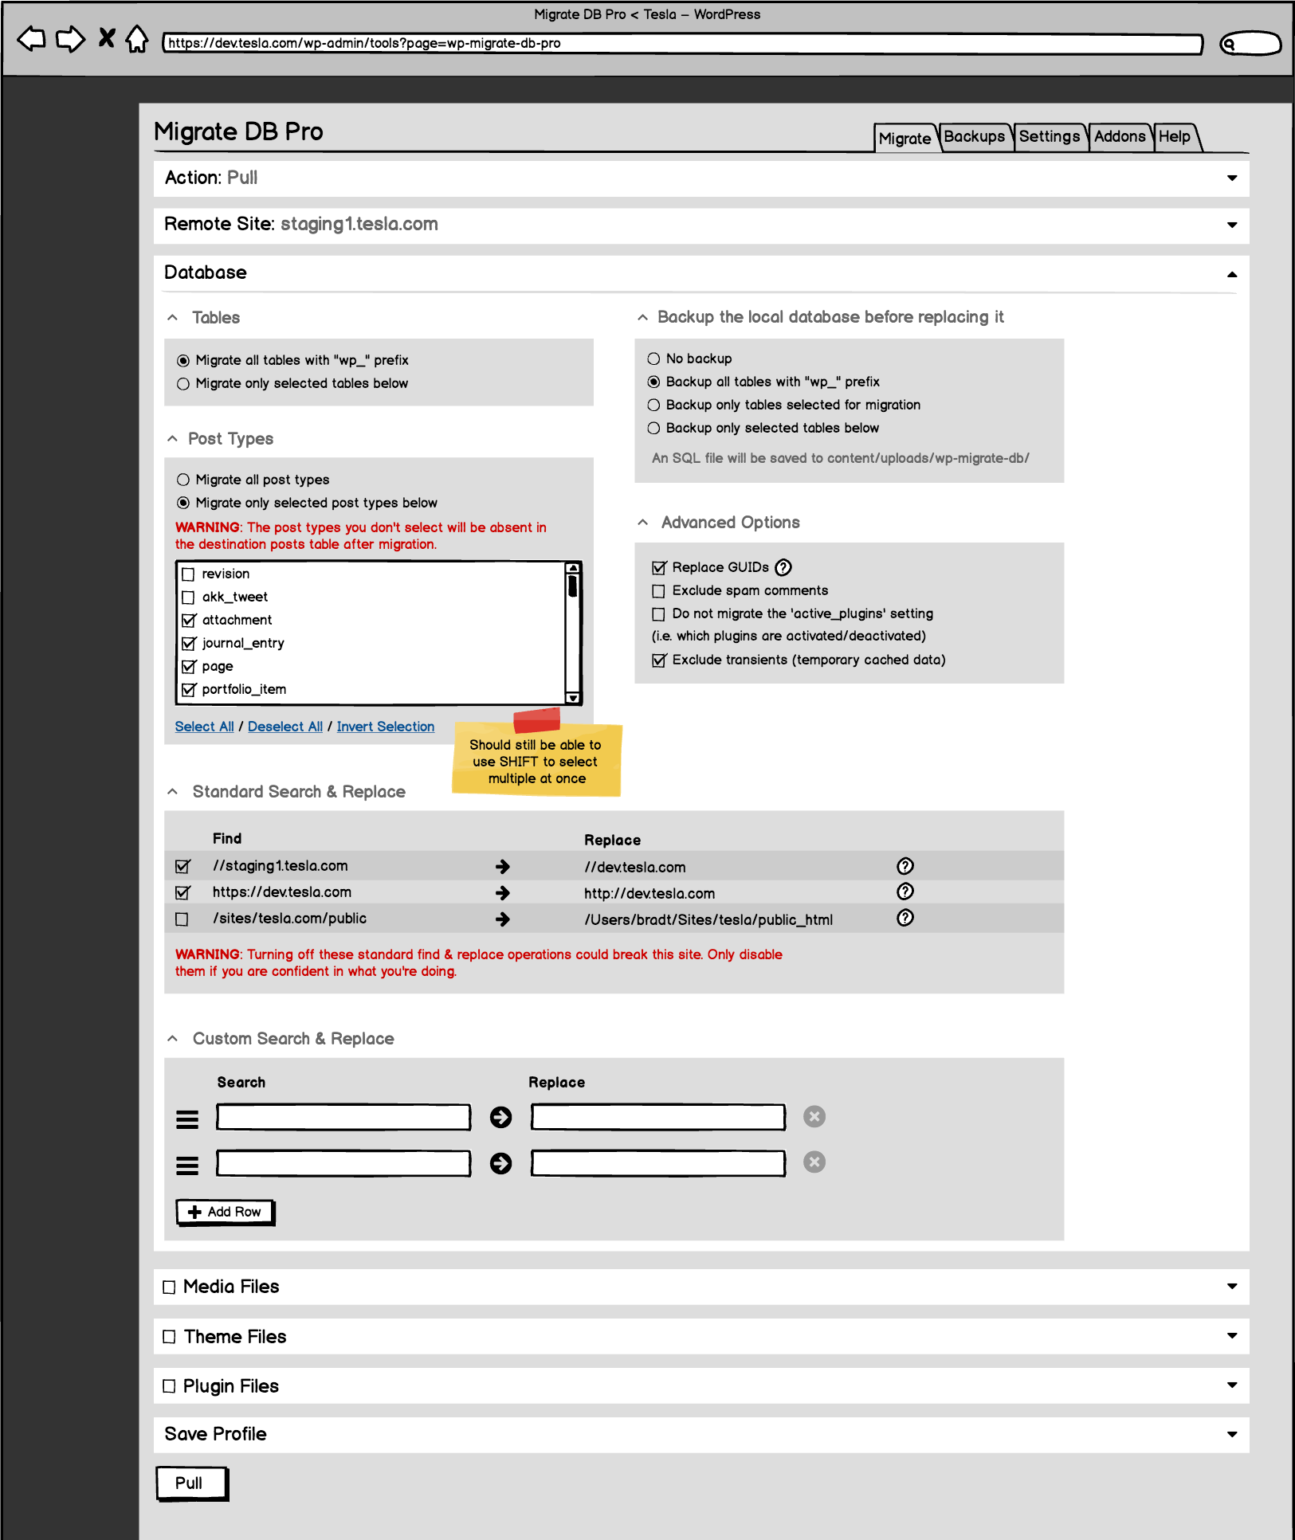The height and width of the screenshot is (1540, 1295).
Task: Go to the browser home icon
Action: [x=137, y=39]
